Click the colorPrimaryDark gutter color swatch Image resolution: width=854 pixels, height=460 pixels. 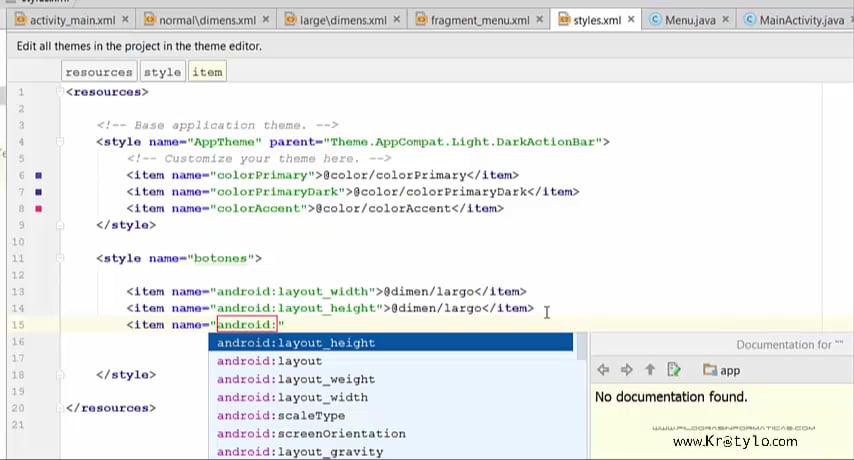click(39, 192)
